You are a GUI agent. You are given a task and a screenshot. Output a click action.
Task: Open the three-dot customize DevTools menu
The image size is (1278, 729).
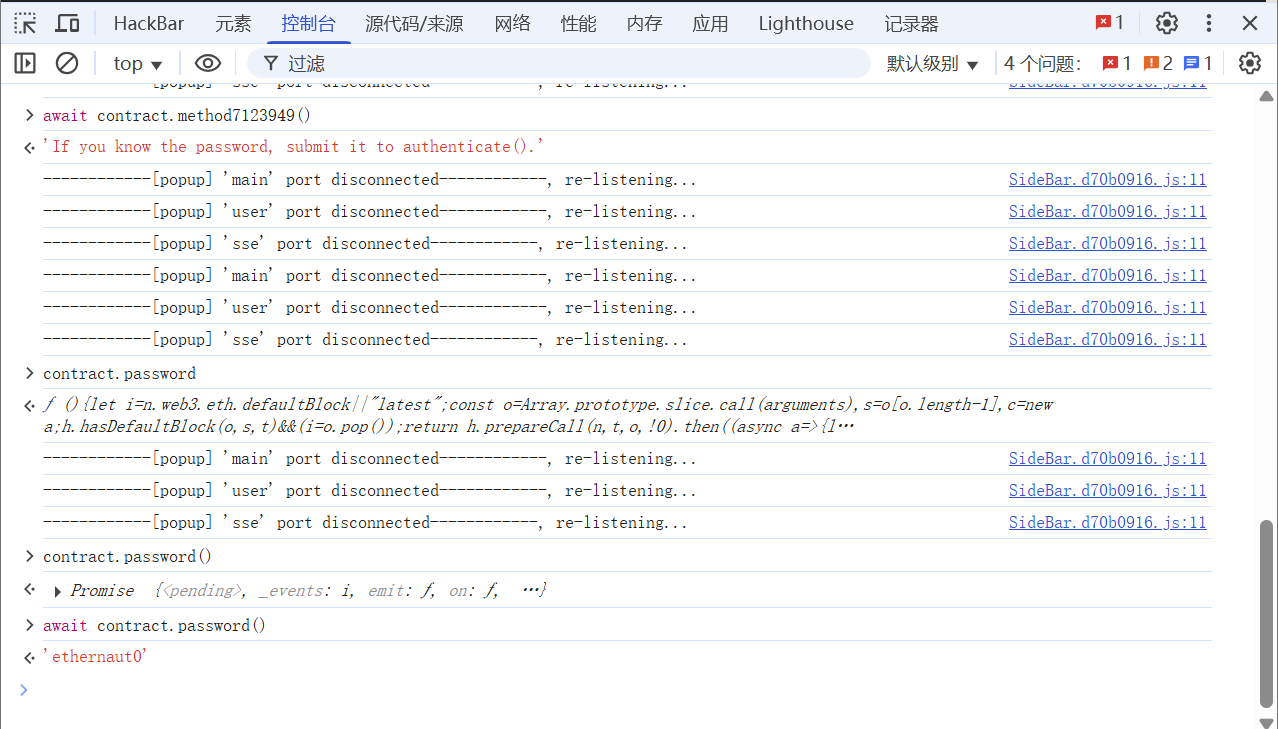pyautogui.click(x=1209, y=23)
